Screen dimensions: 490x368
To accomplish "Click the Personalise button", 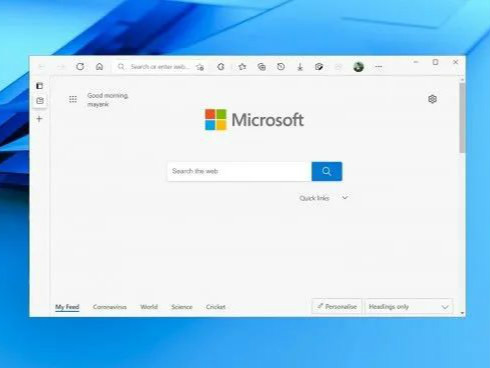I will click(337, 306).
